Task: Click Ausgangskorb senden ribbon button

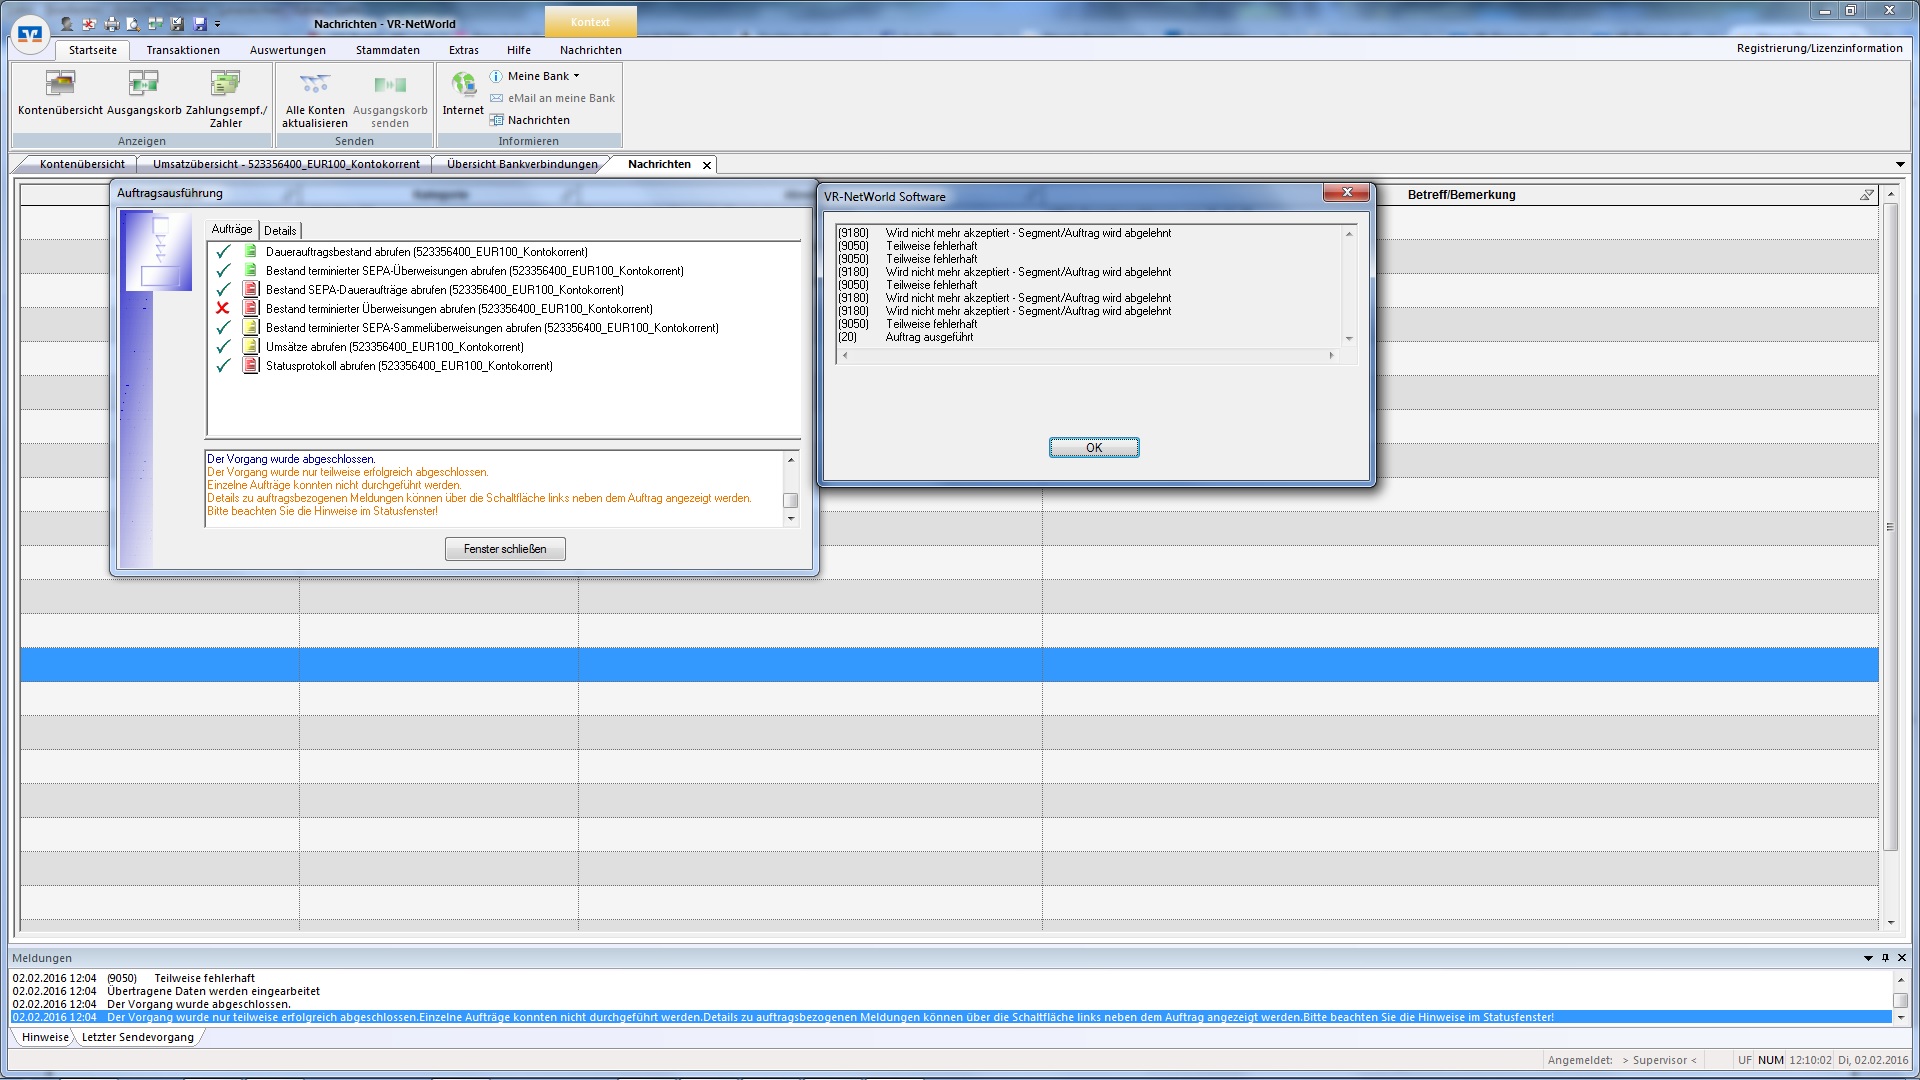Action: click(390, 99)
